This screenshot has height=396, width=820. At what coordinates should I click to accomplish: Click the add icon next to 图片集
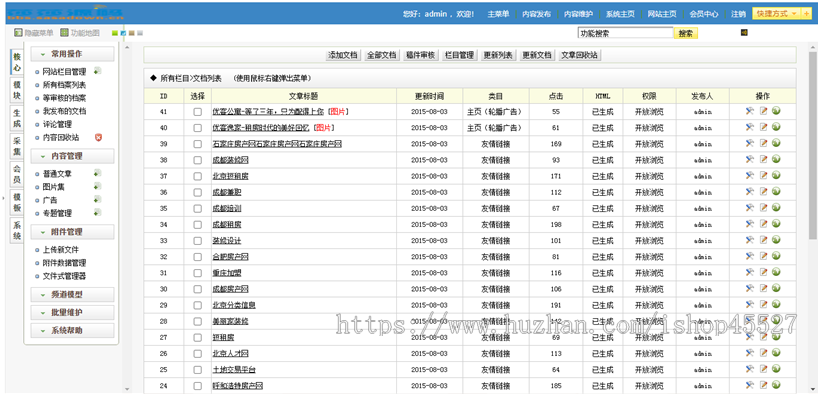pos(98,186)
